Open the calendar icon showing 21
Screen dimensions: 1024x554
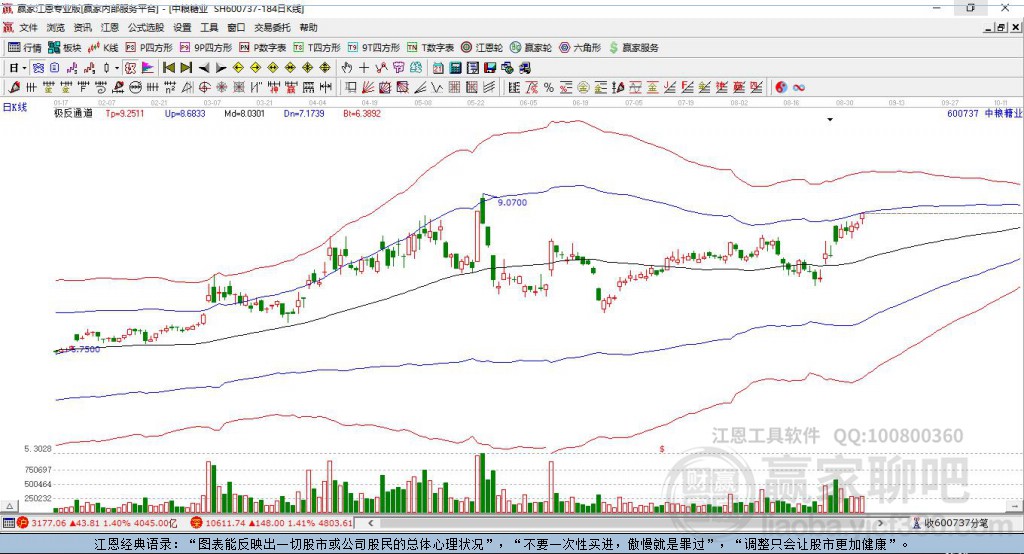click(x=438, y=68)
